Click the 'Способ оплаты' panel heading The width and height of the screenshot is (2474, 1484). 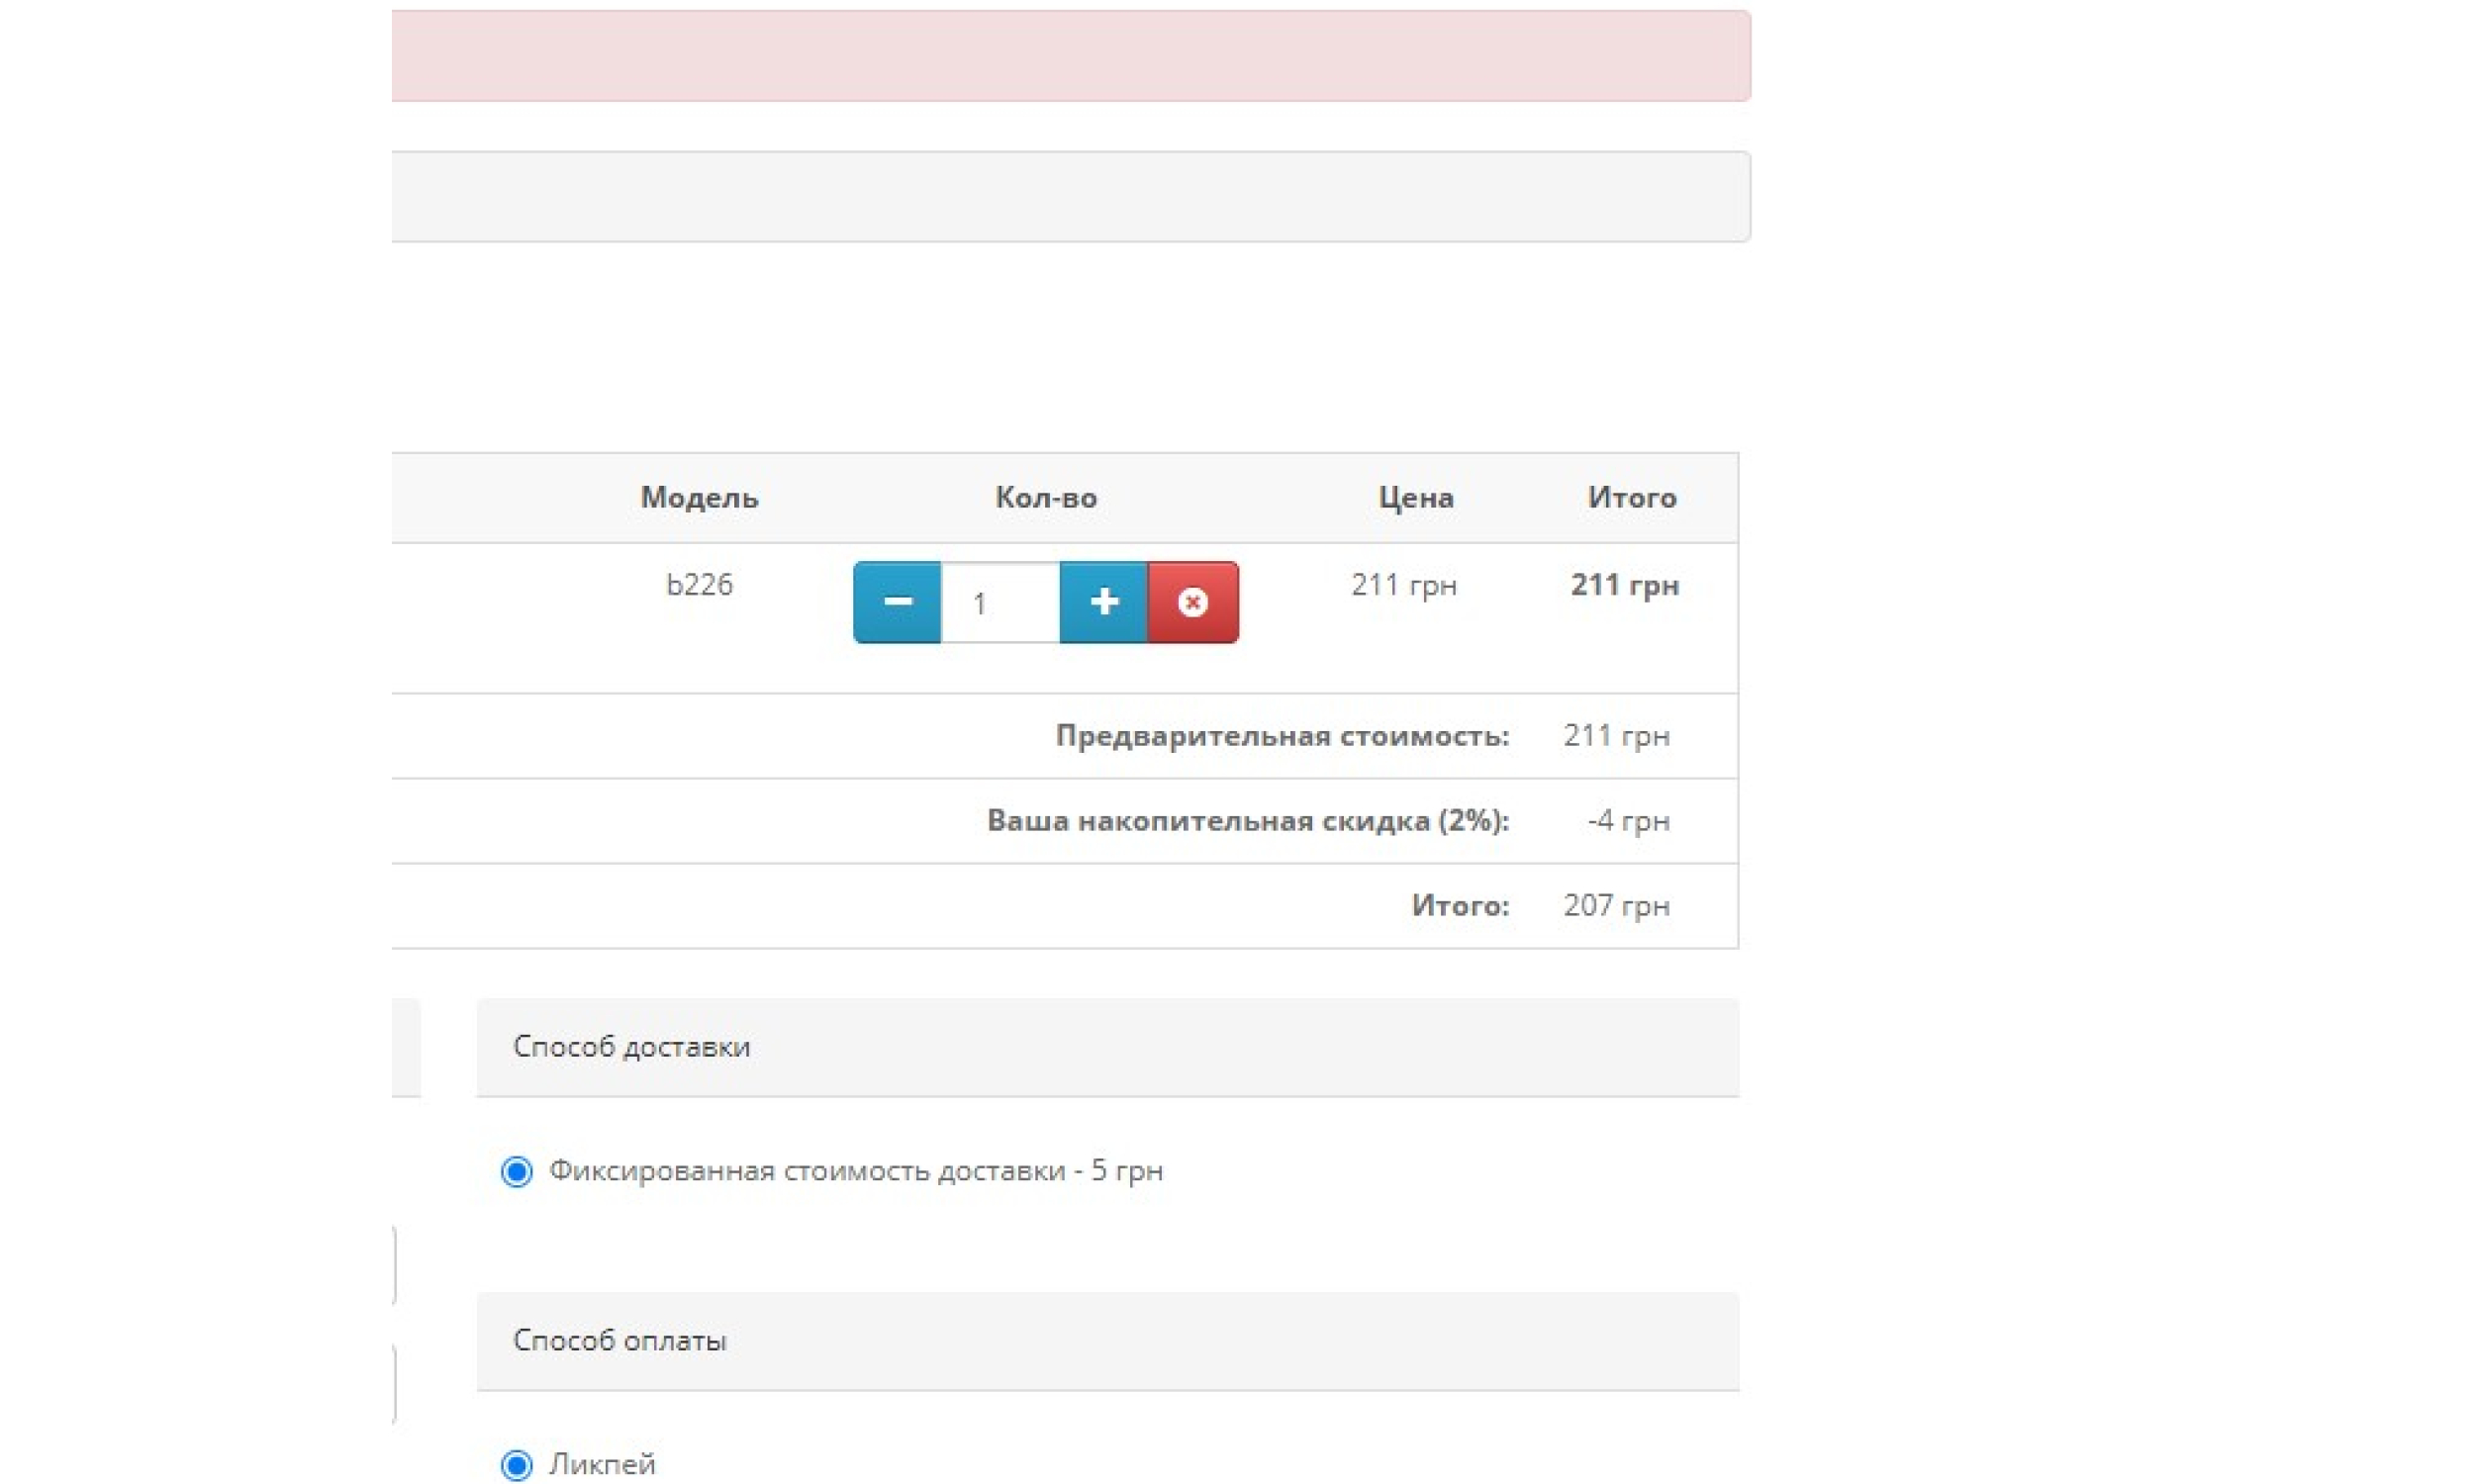pos(619,1341)
